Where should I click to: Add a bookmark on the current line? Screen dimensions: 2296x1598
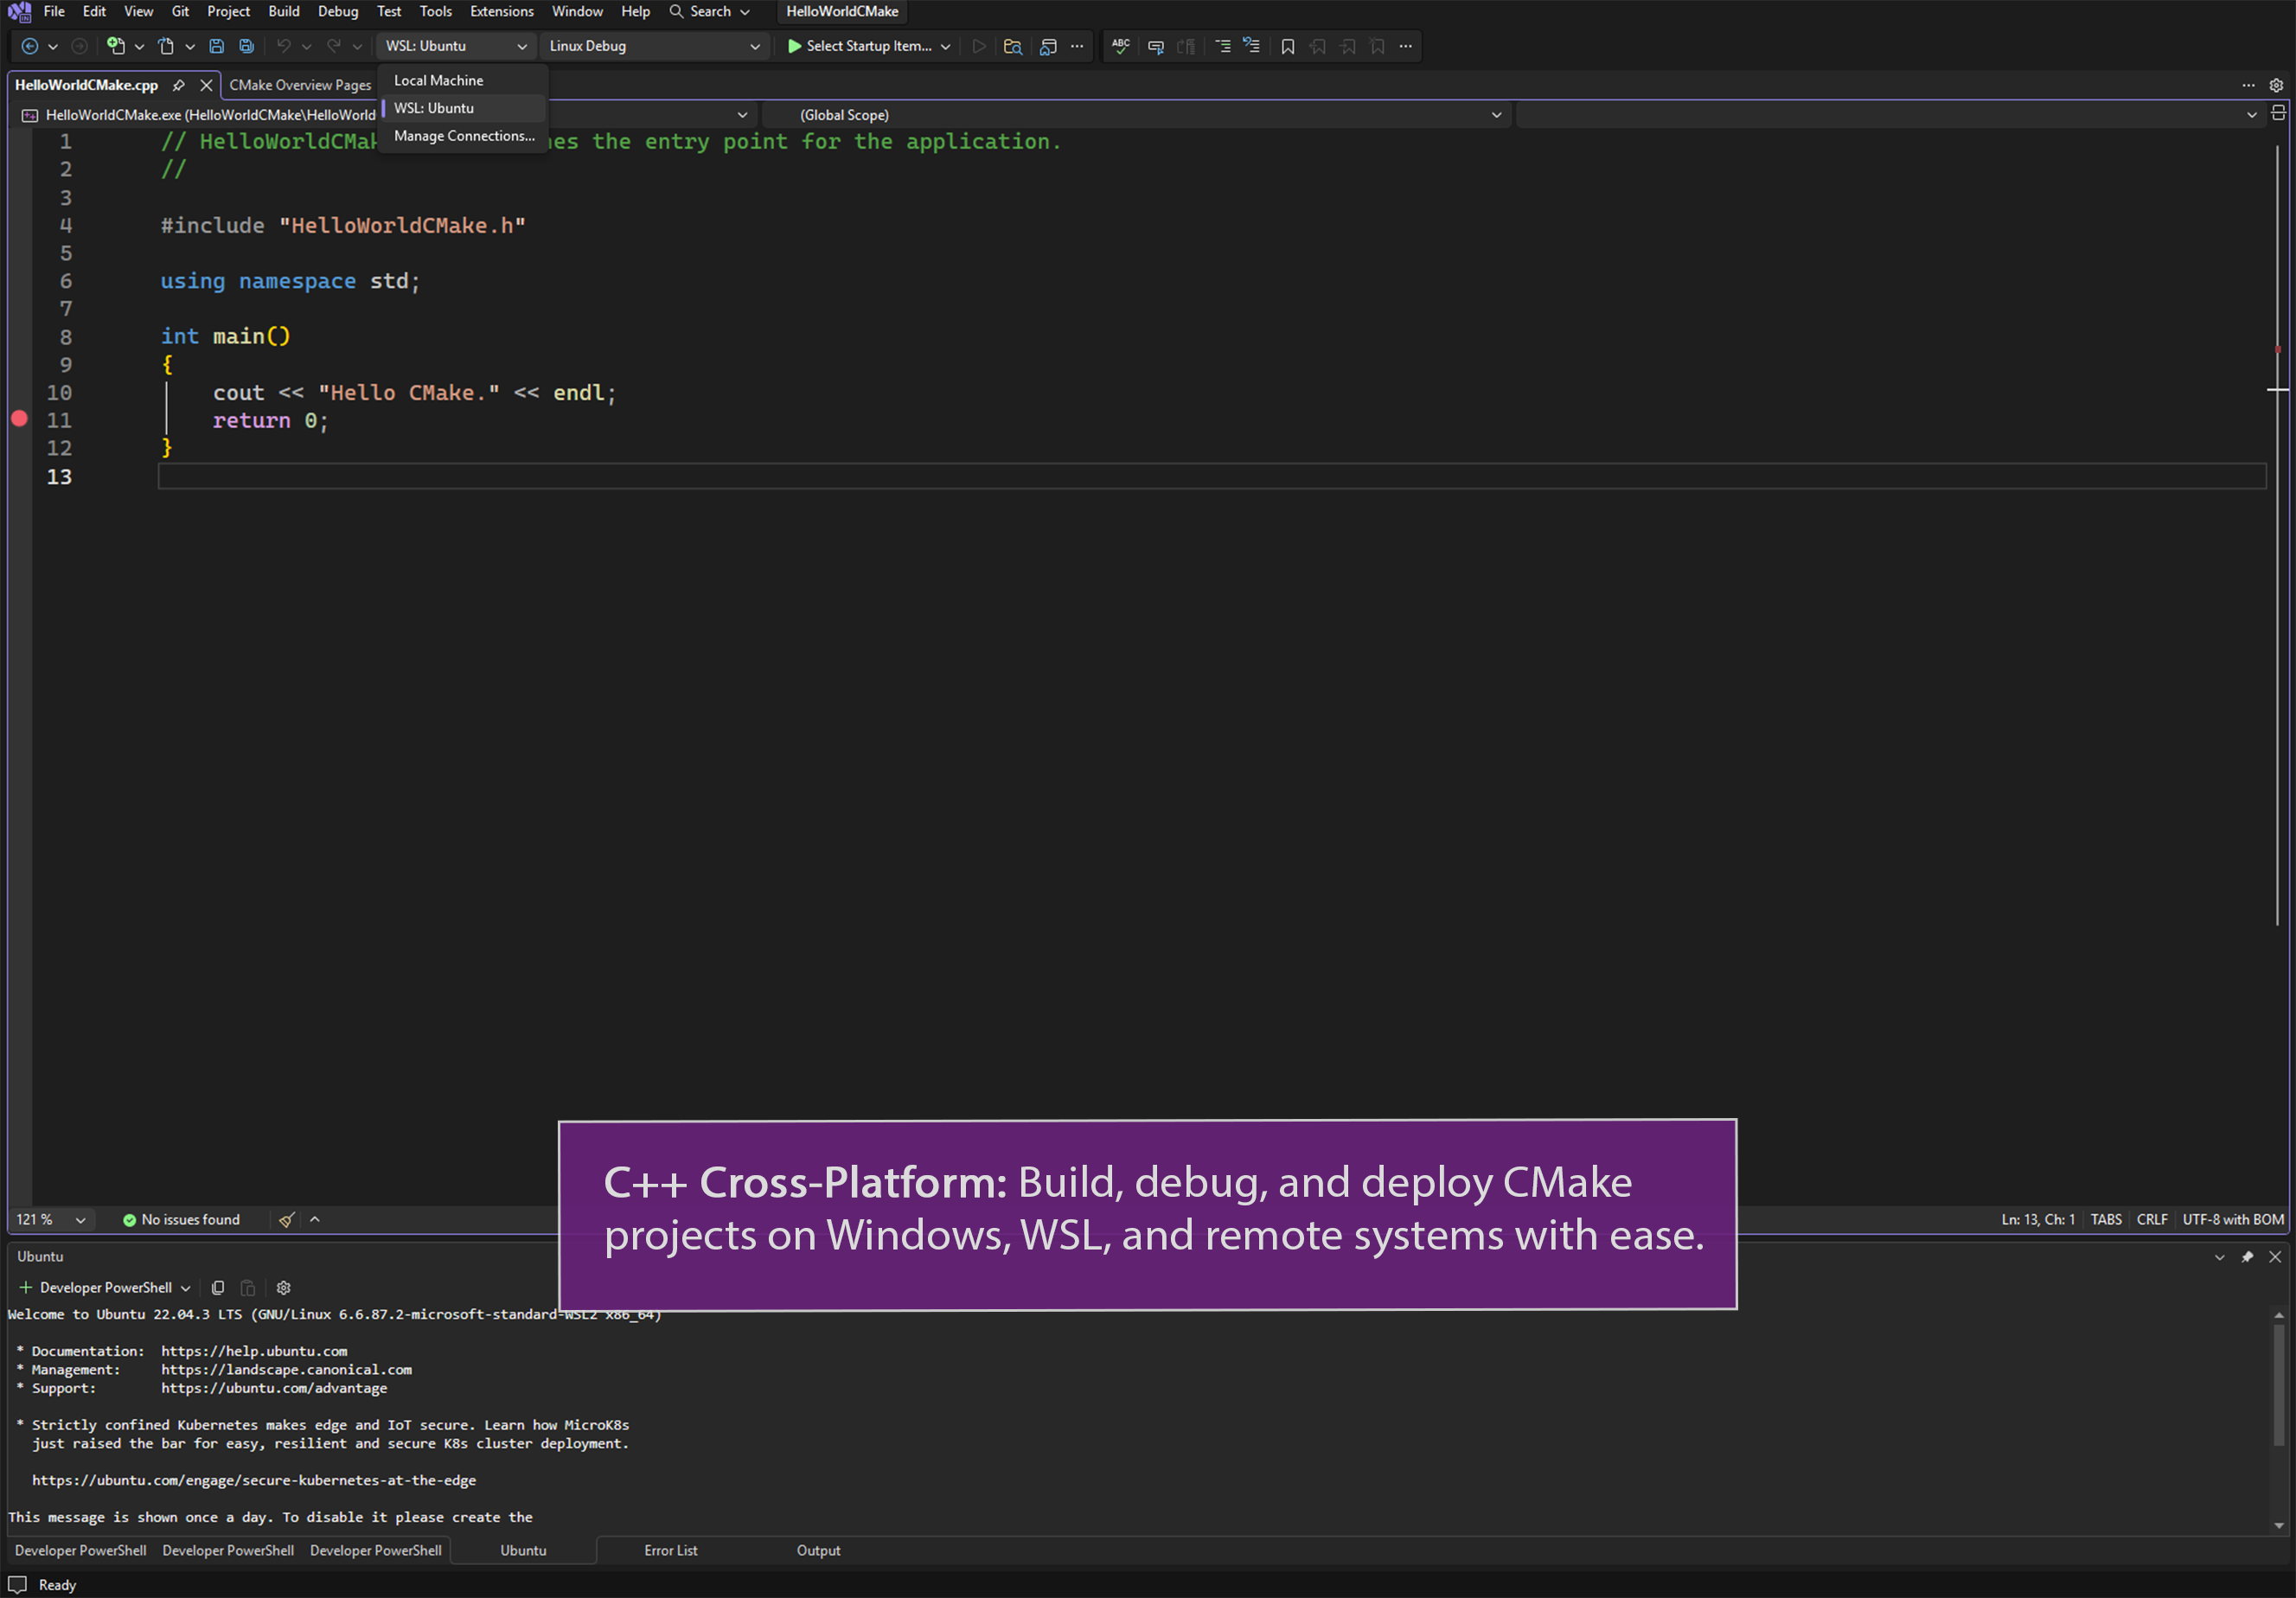point(1288,46)
